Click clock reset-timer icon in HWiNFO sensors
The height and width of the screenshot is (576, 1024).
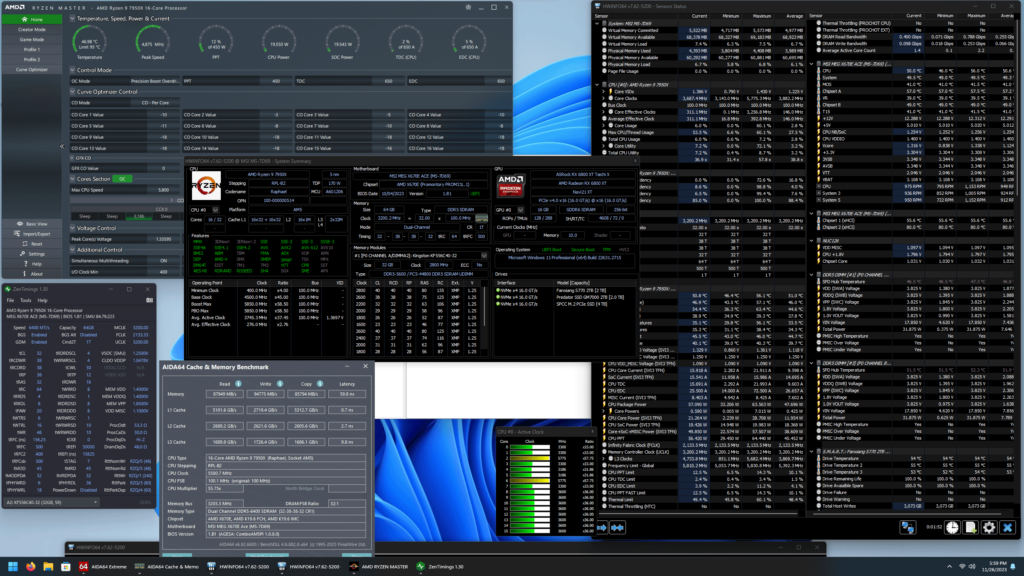[x=952, y=528]
